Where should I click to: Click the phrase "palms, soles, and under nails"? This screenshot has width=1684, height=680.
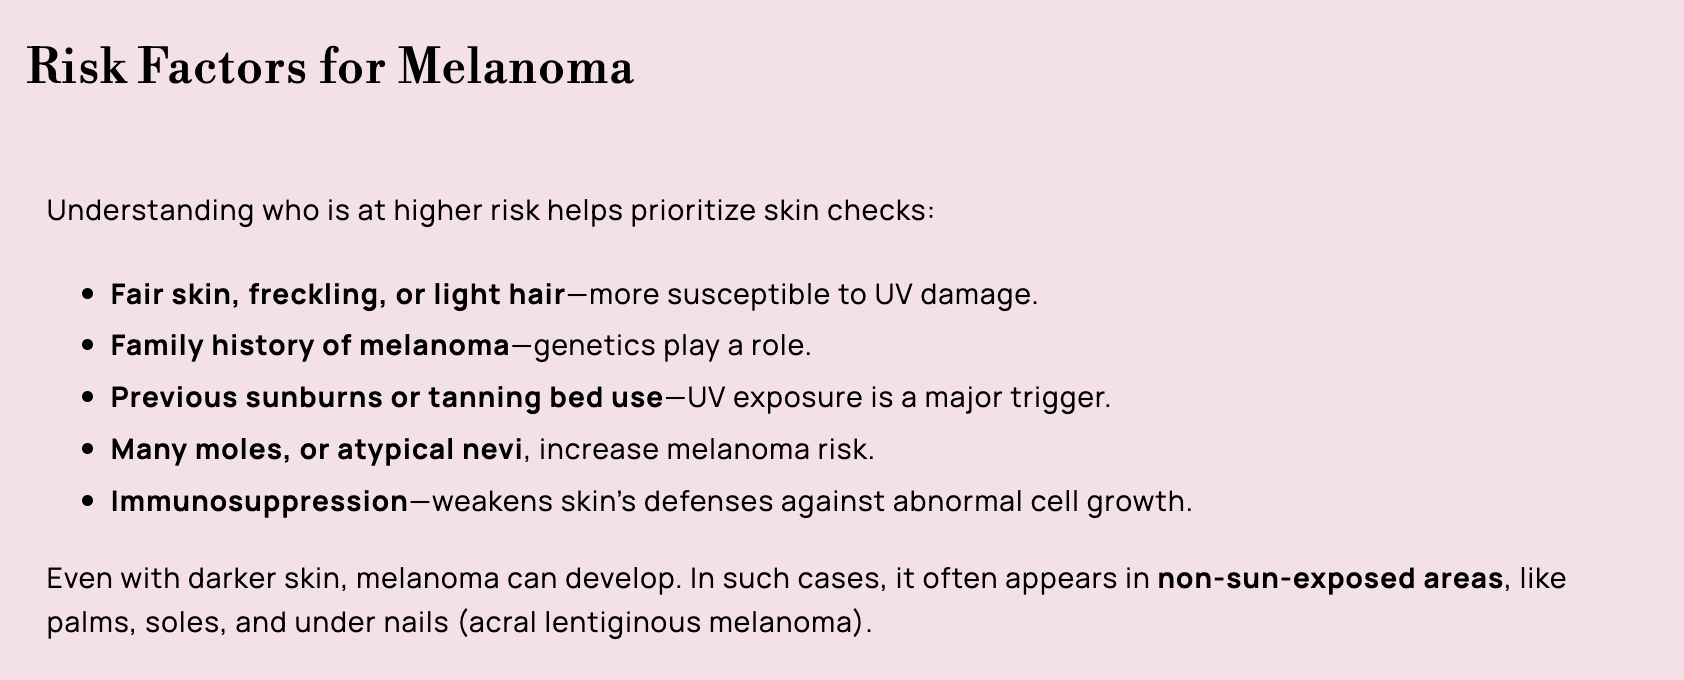(x=248, y=623)
